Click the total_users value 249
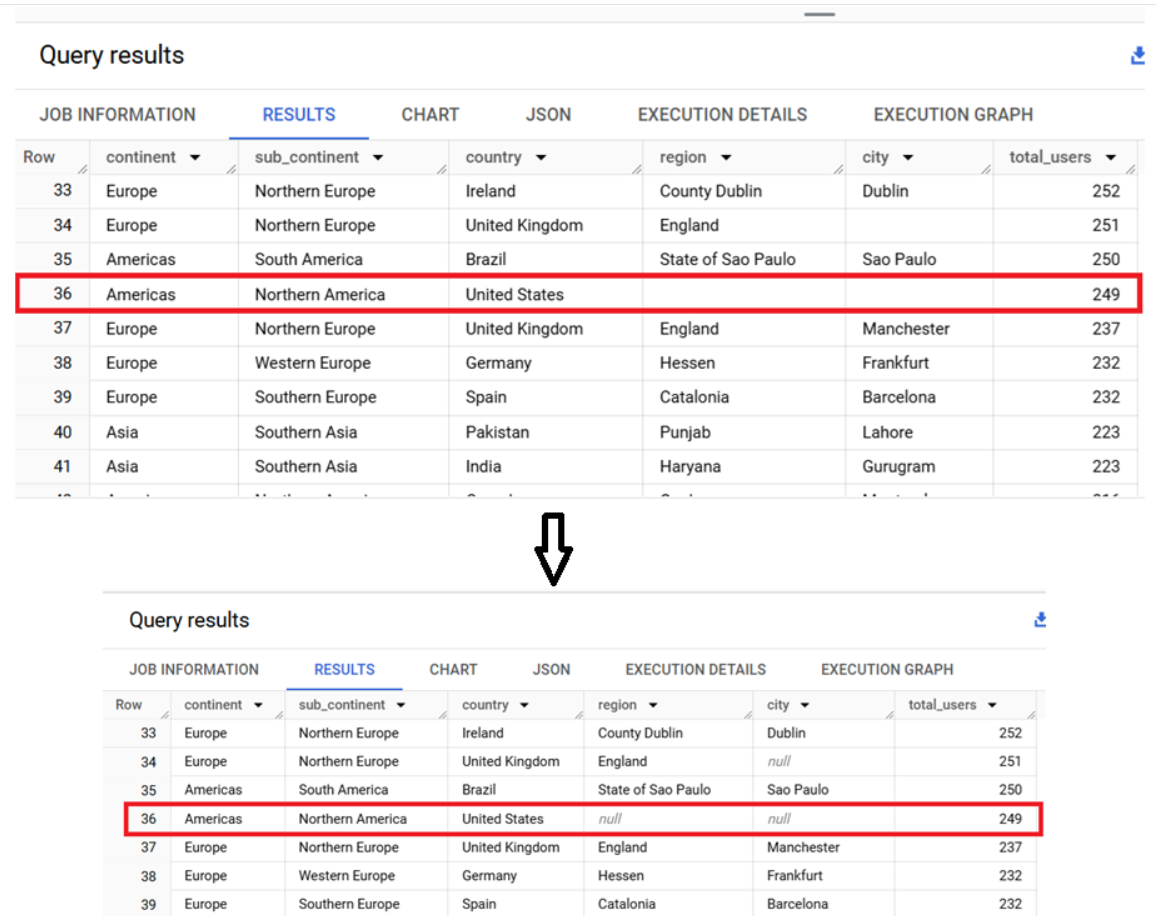Viewport: 1156px width, 916px height. tap(1105, 294)
